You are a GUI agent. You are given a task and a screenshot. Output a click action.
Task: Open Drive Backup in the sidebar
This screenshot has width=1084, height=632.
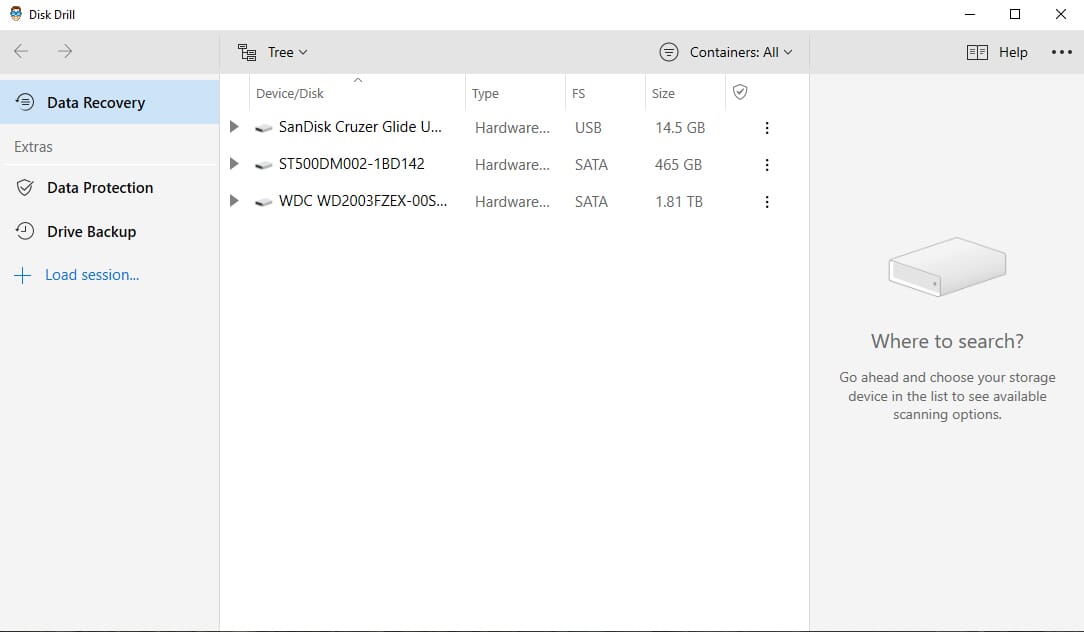(109, 231)
